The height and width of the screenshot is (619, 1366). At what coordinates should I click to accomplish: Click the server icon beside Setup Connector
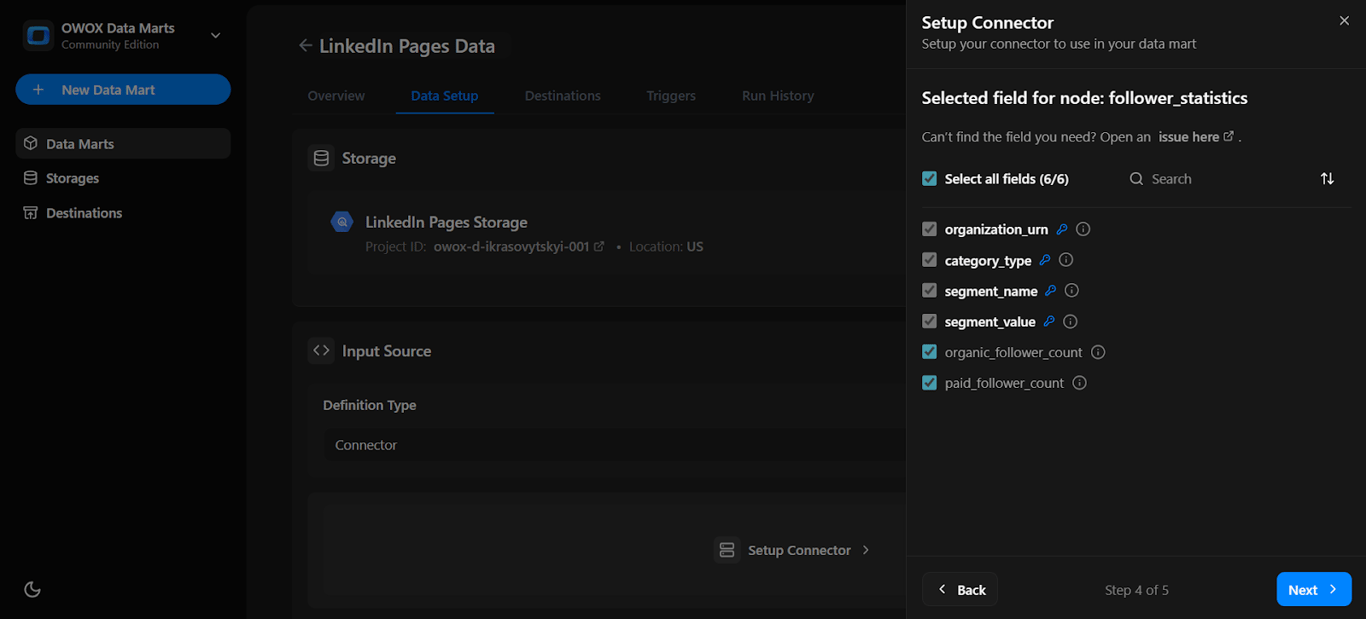click(x=727, y=550)
